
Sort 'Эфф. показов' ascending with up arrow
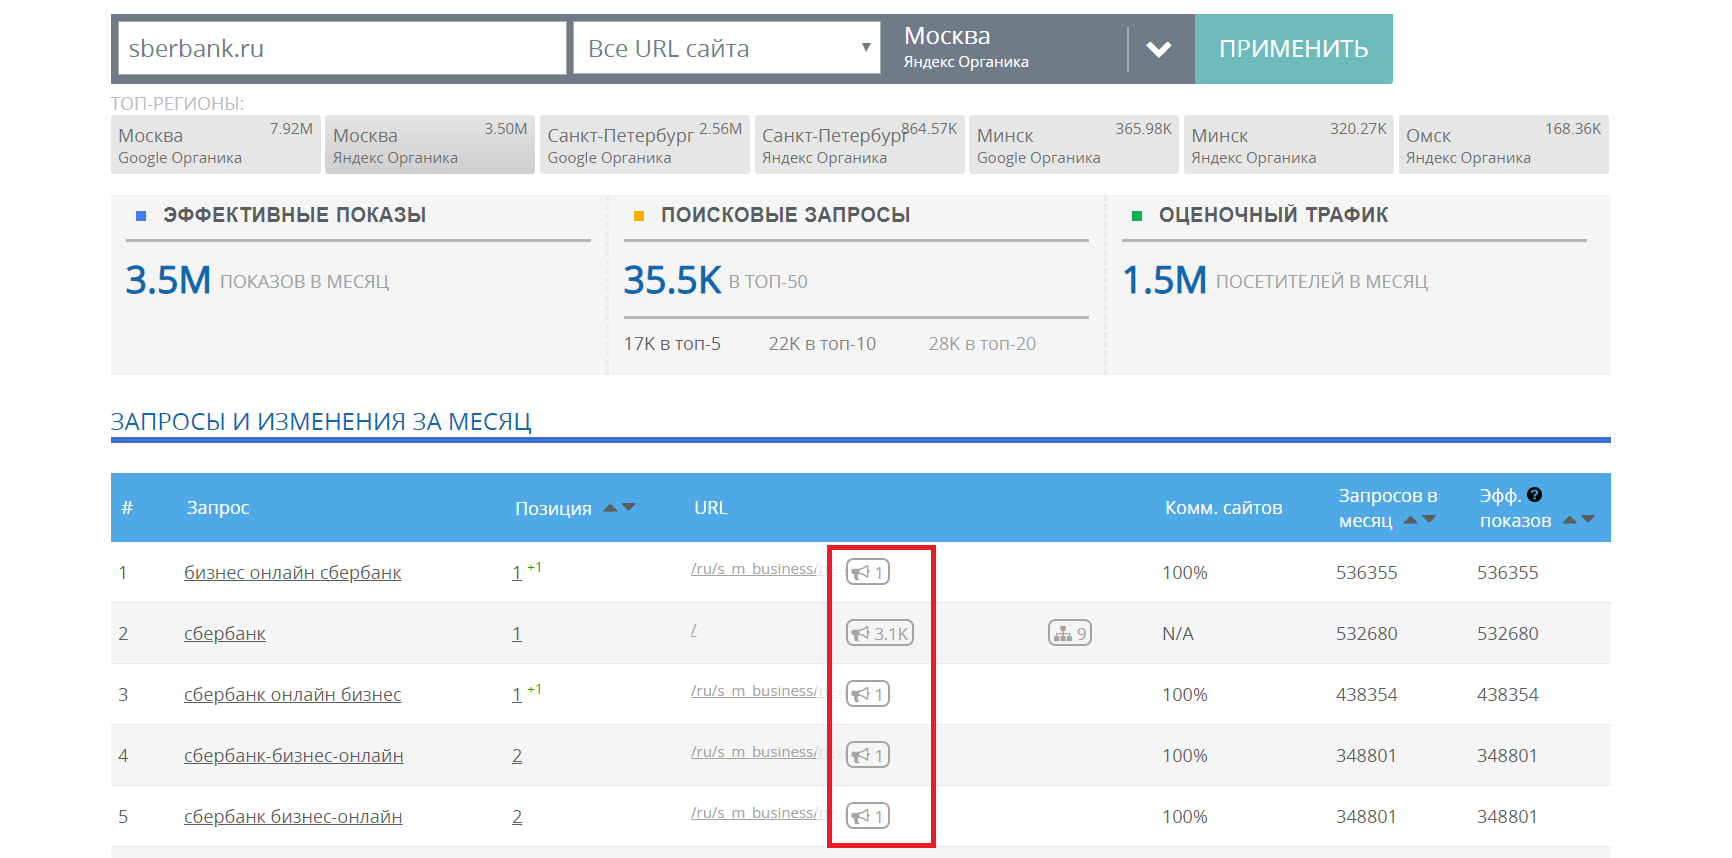tap(1570, 520)
